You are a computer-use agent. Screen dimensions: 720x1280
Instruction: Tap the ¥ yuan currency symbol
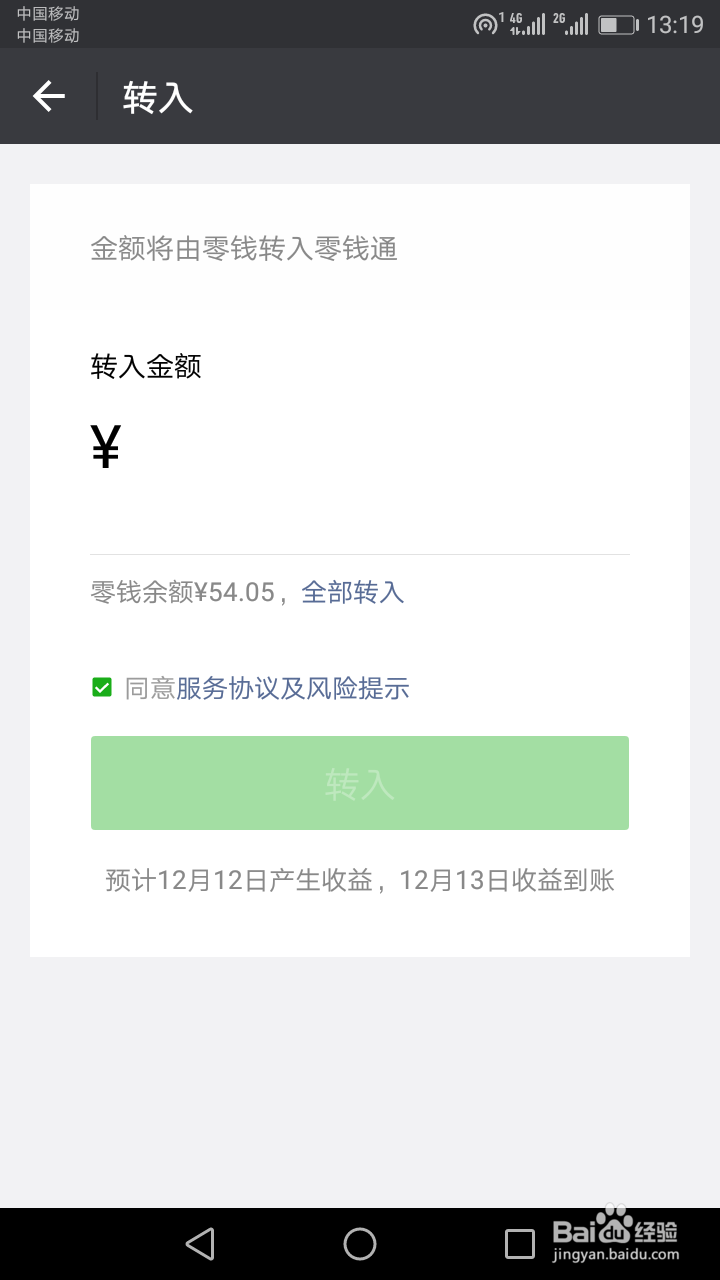105,446
